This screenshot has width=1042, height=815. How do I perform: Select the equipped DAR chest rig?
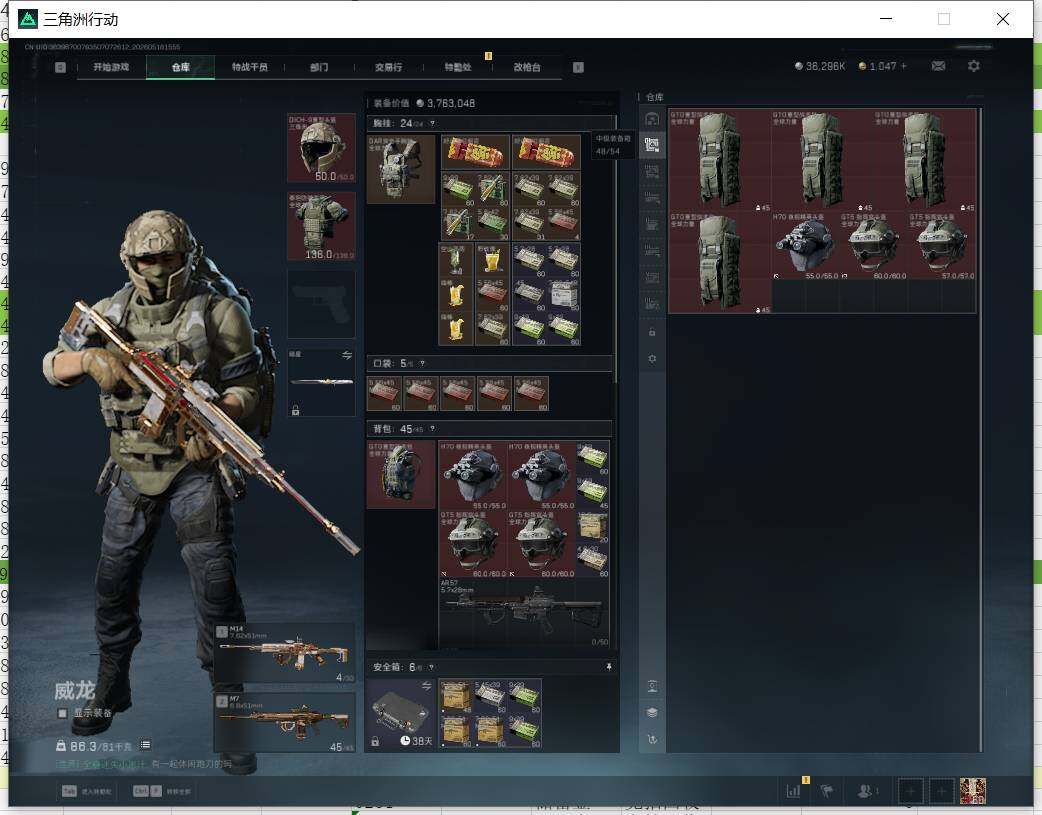pos(401,169)
